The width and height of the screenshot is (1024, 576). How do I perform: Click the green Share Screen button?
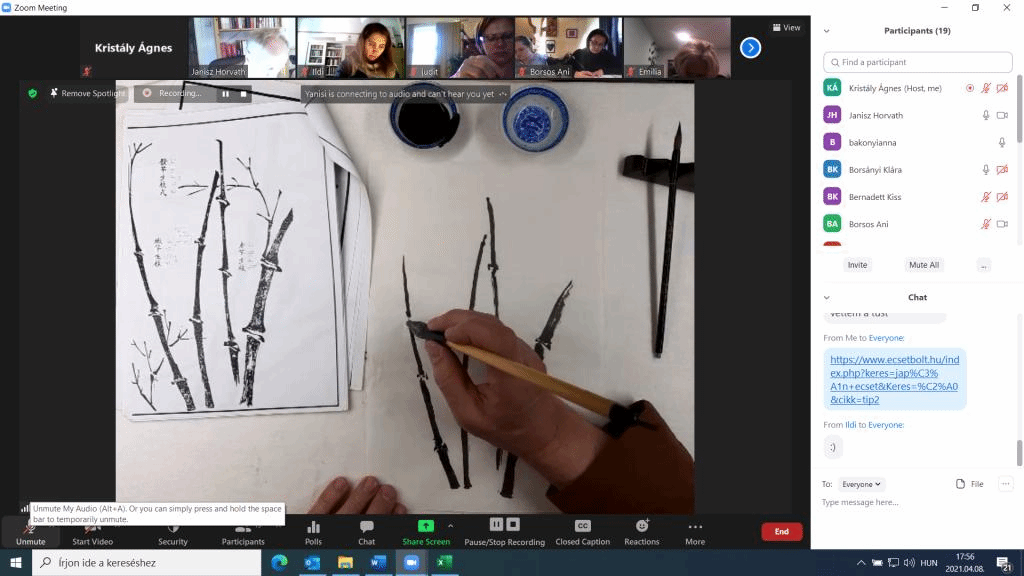426,532
